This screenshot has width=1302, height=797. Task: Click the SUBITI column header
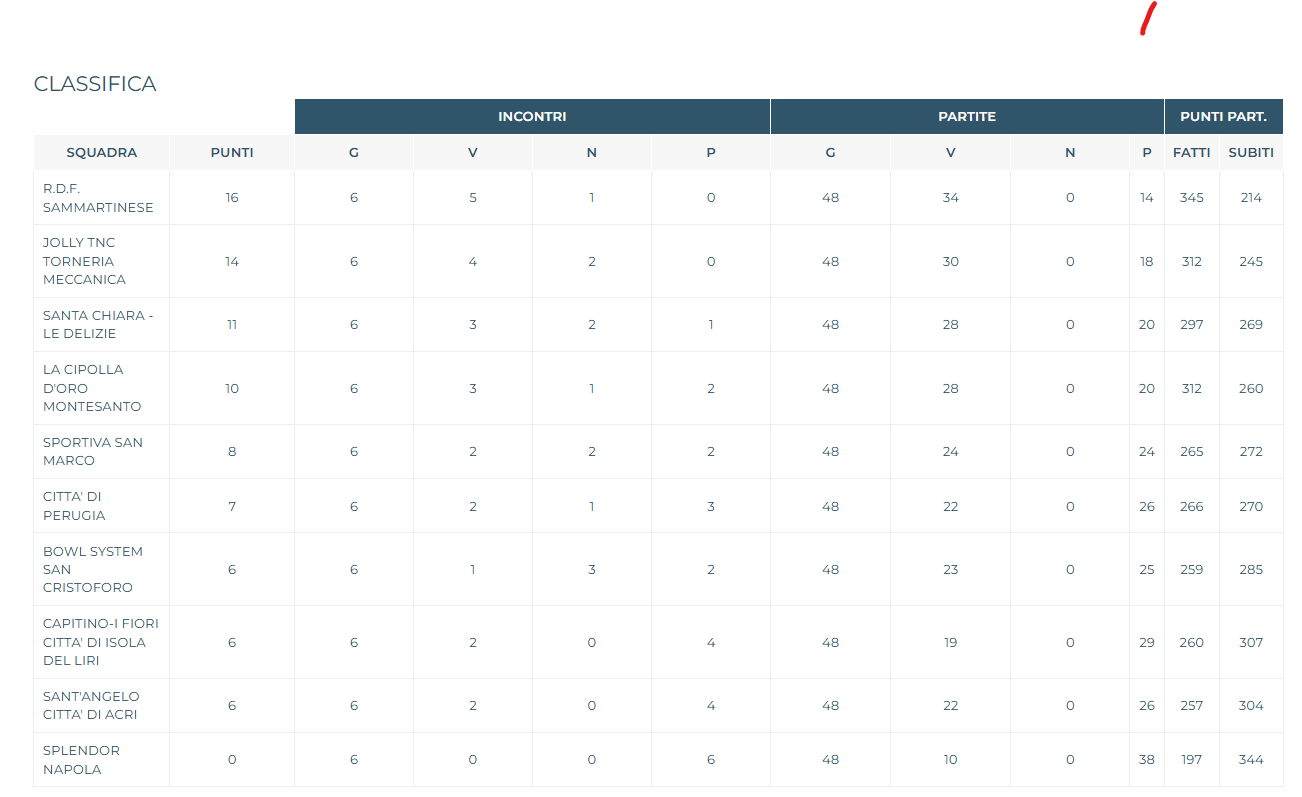click(x=1251, y=153)
